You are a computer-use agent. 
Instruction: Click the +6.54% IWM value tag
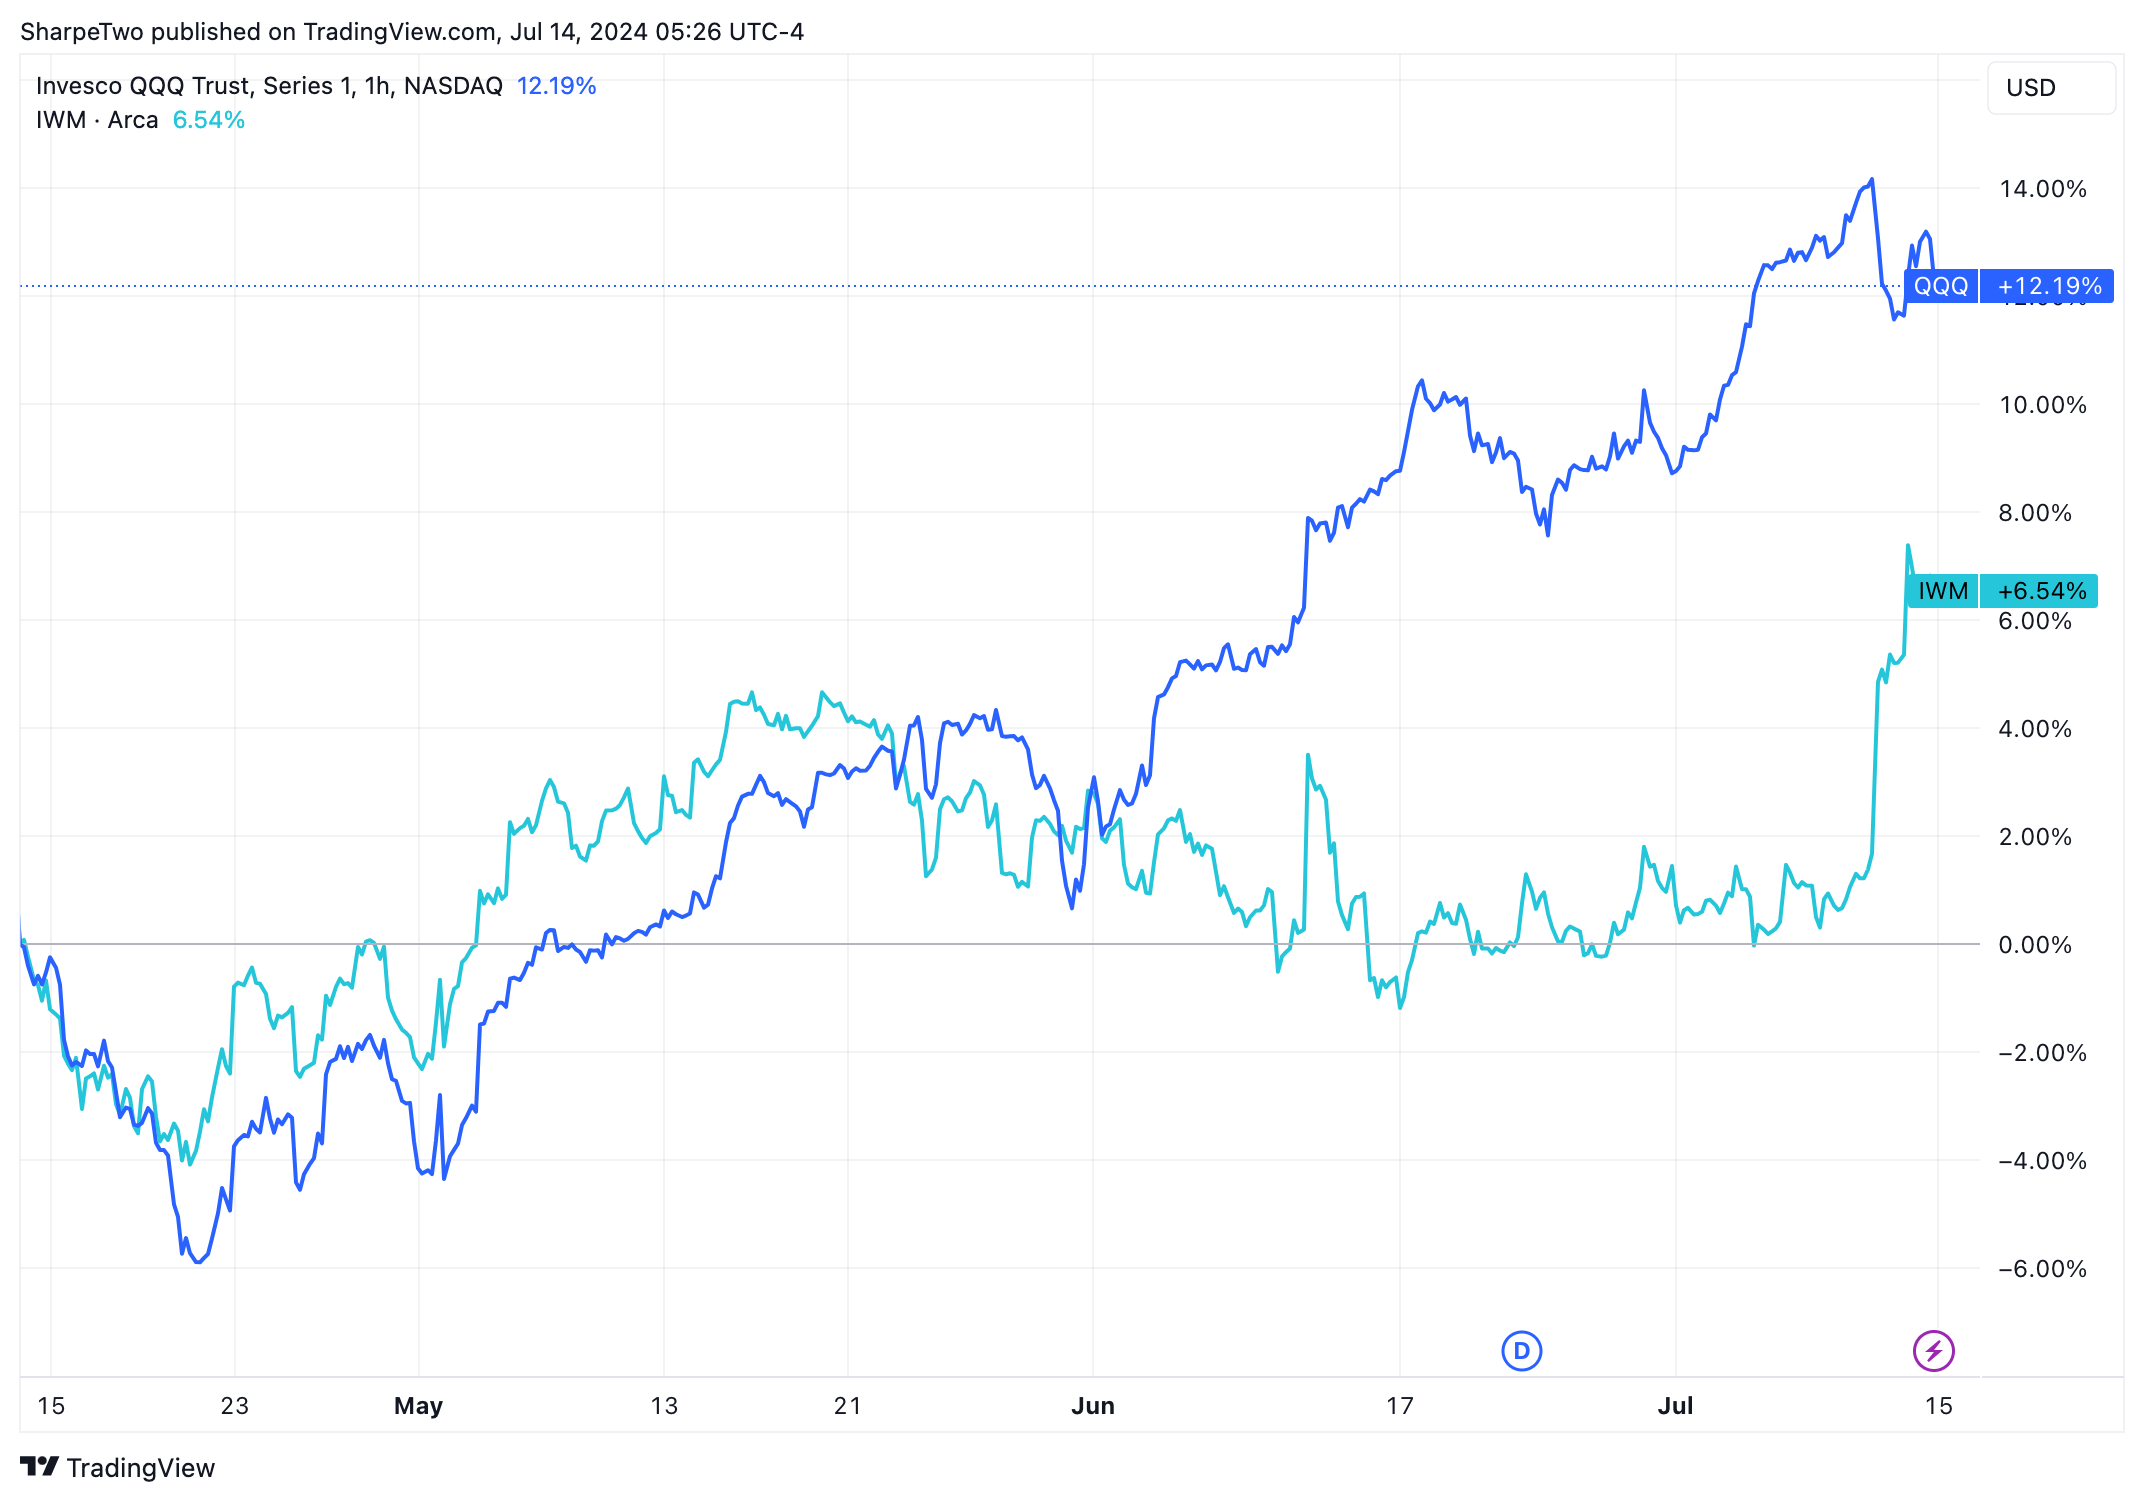(2040, 591)
